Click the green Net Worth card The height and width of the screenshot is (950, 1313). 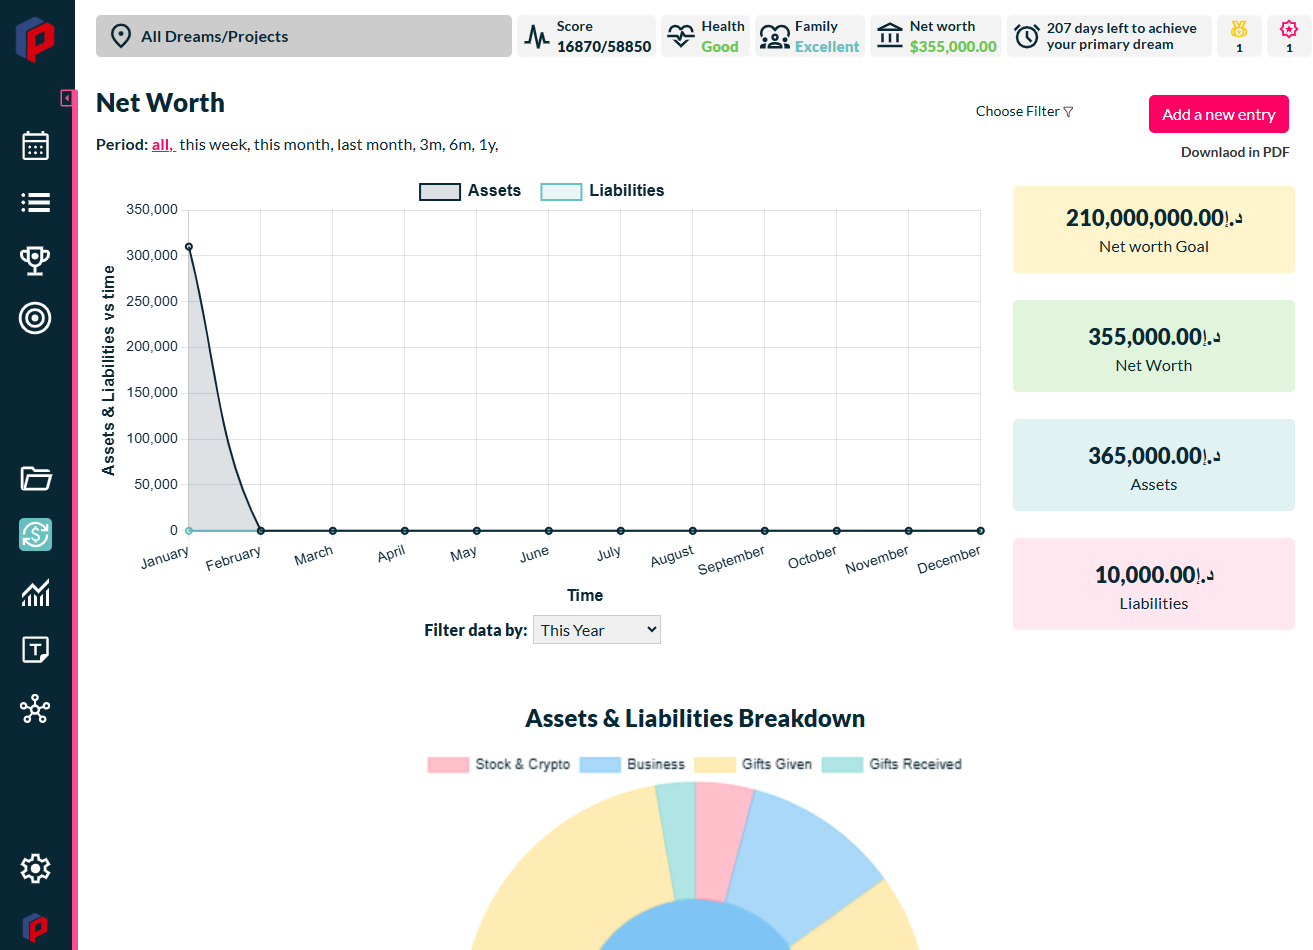click(1153, 346)
